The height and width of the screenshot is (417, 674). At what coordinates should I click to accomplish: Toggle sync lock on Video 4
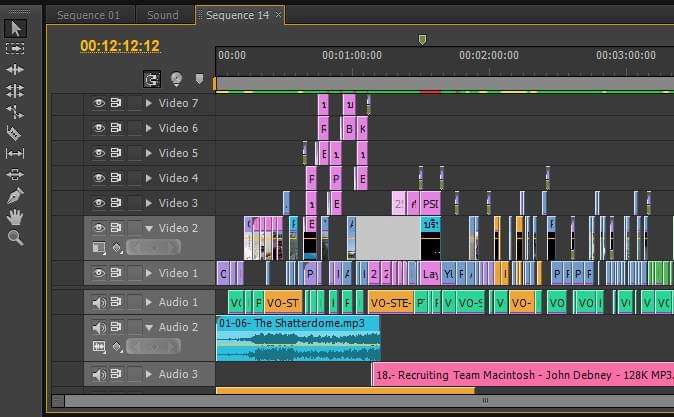(116, 178)
